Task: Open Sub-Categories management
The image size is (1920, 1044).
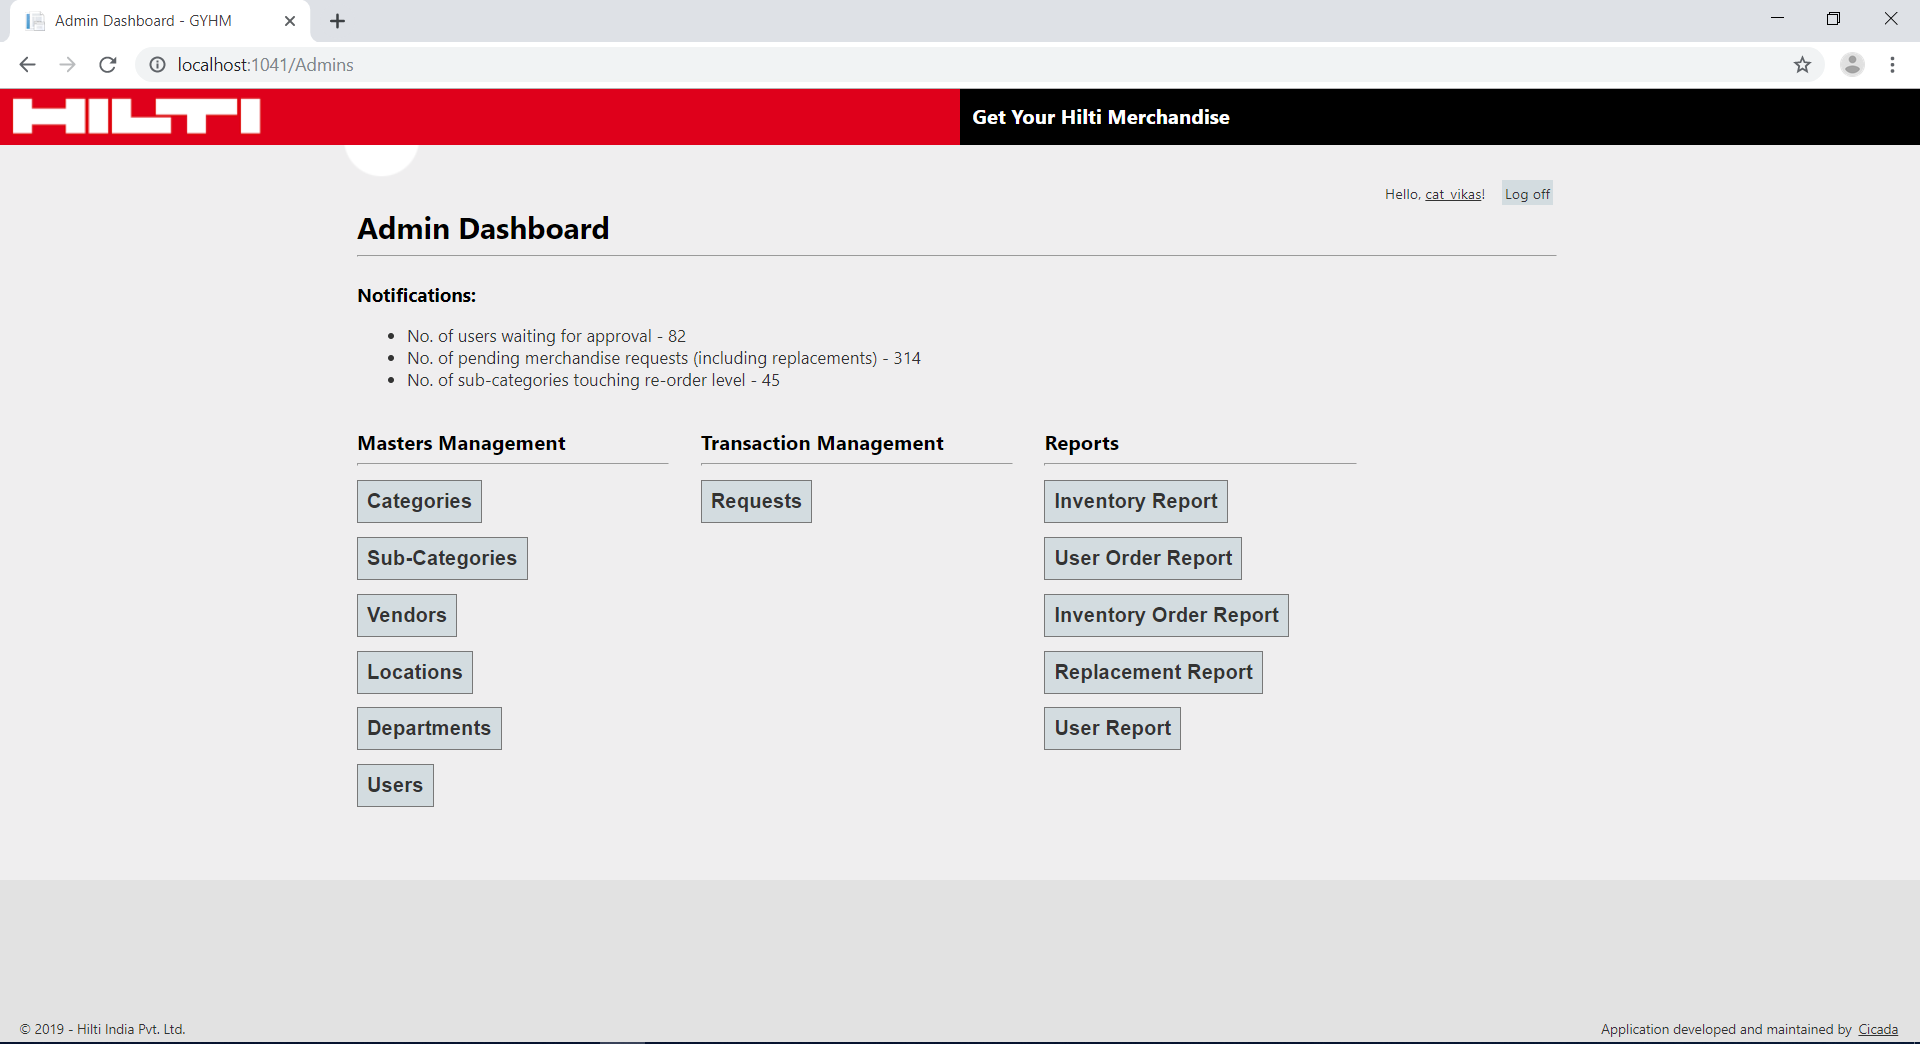Action: tap(442, 558)
